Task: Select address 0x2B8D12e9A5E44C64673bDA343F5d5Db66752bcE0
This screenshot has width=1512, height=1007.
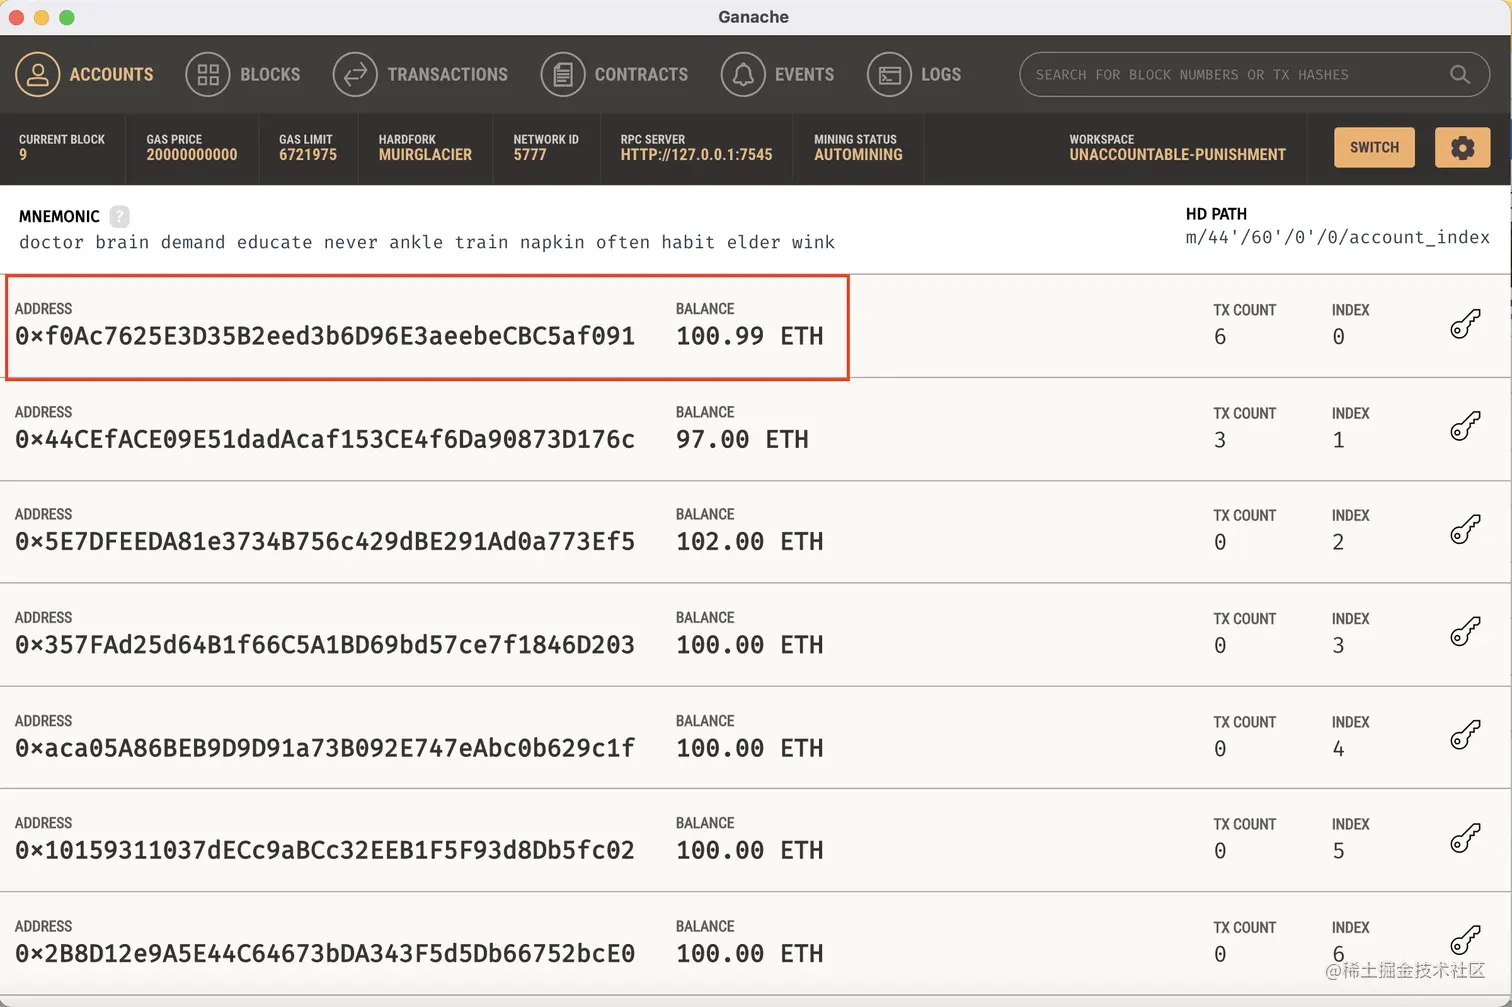Action: pyautogui.click(x=325, y=954)
